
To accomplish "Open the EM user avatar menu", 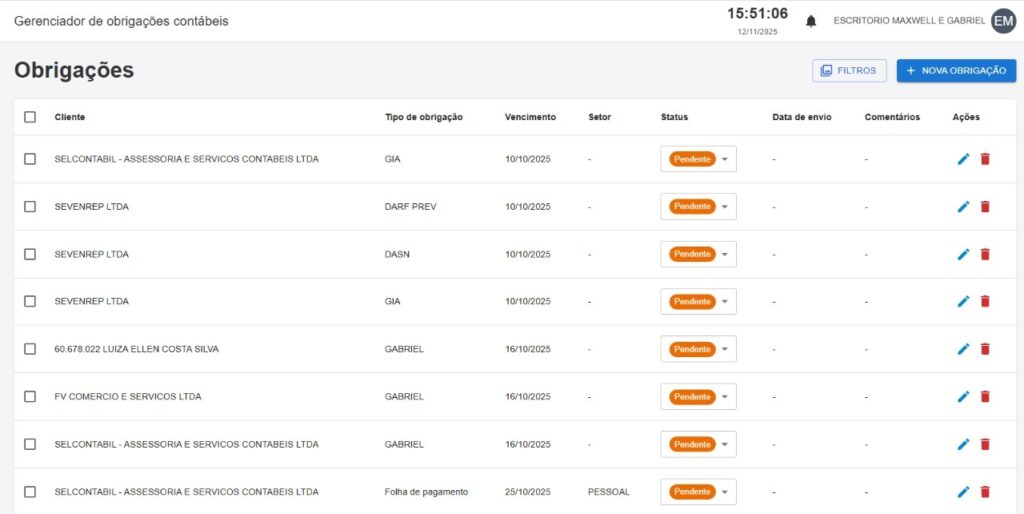I will [x=1003, y=21].
